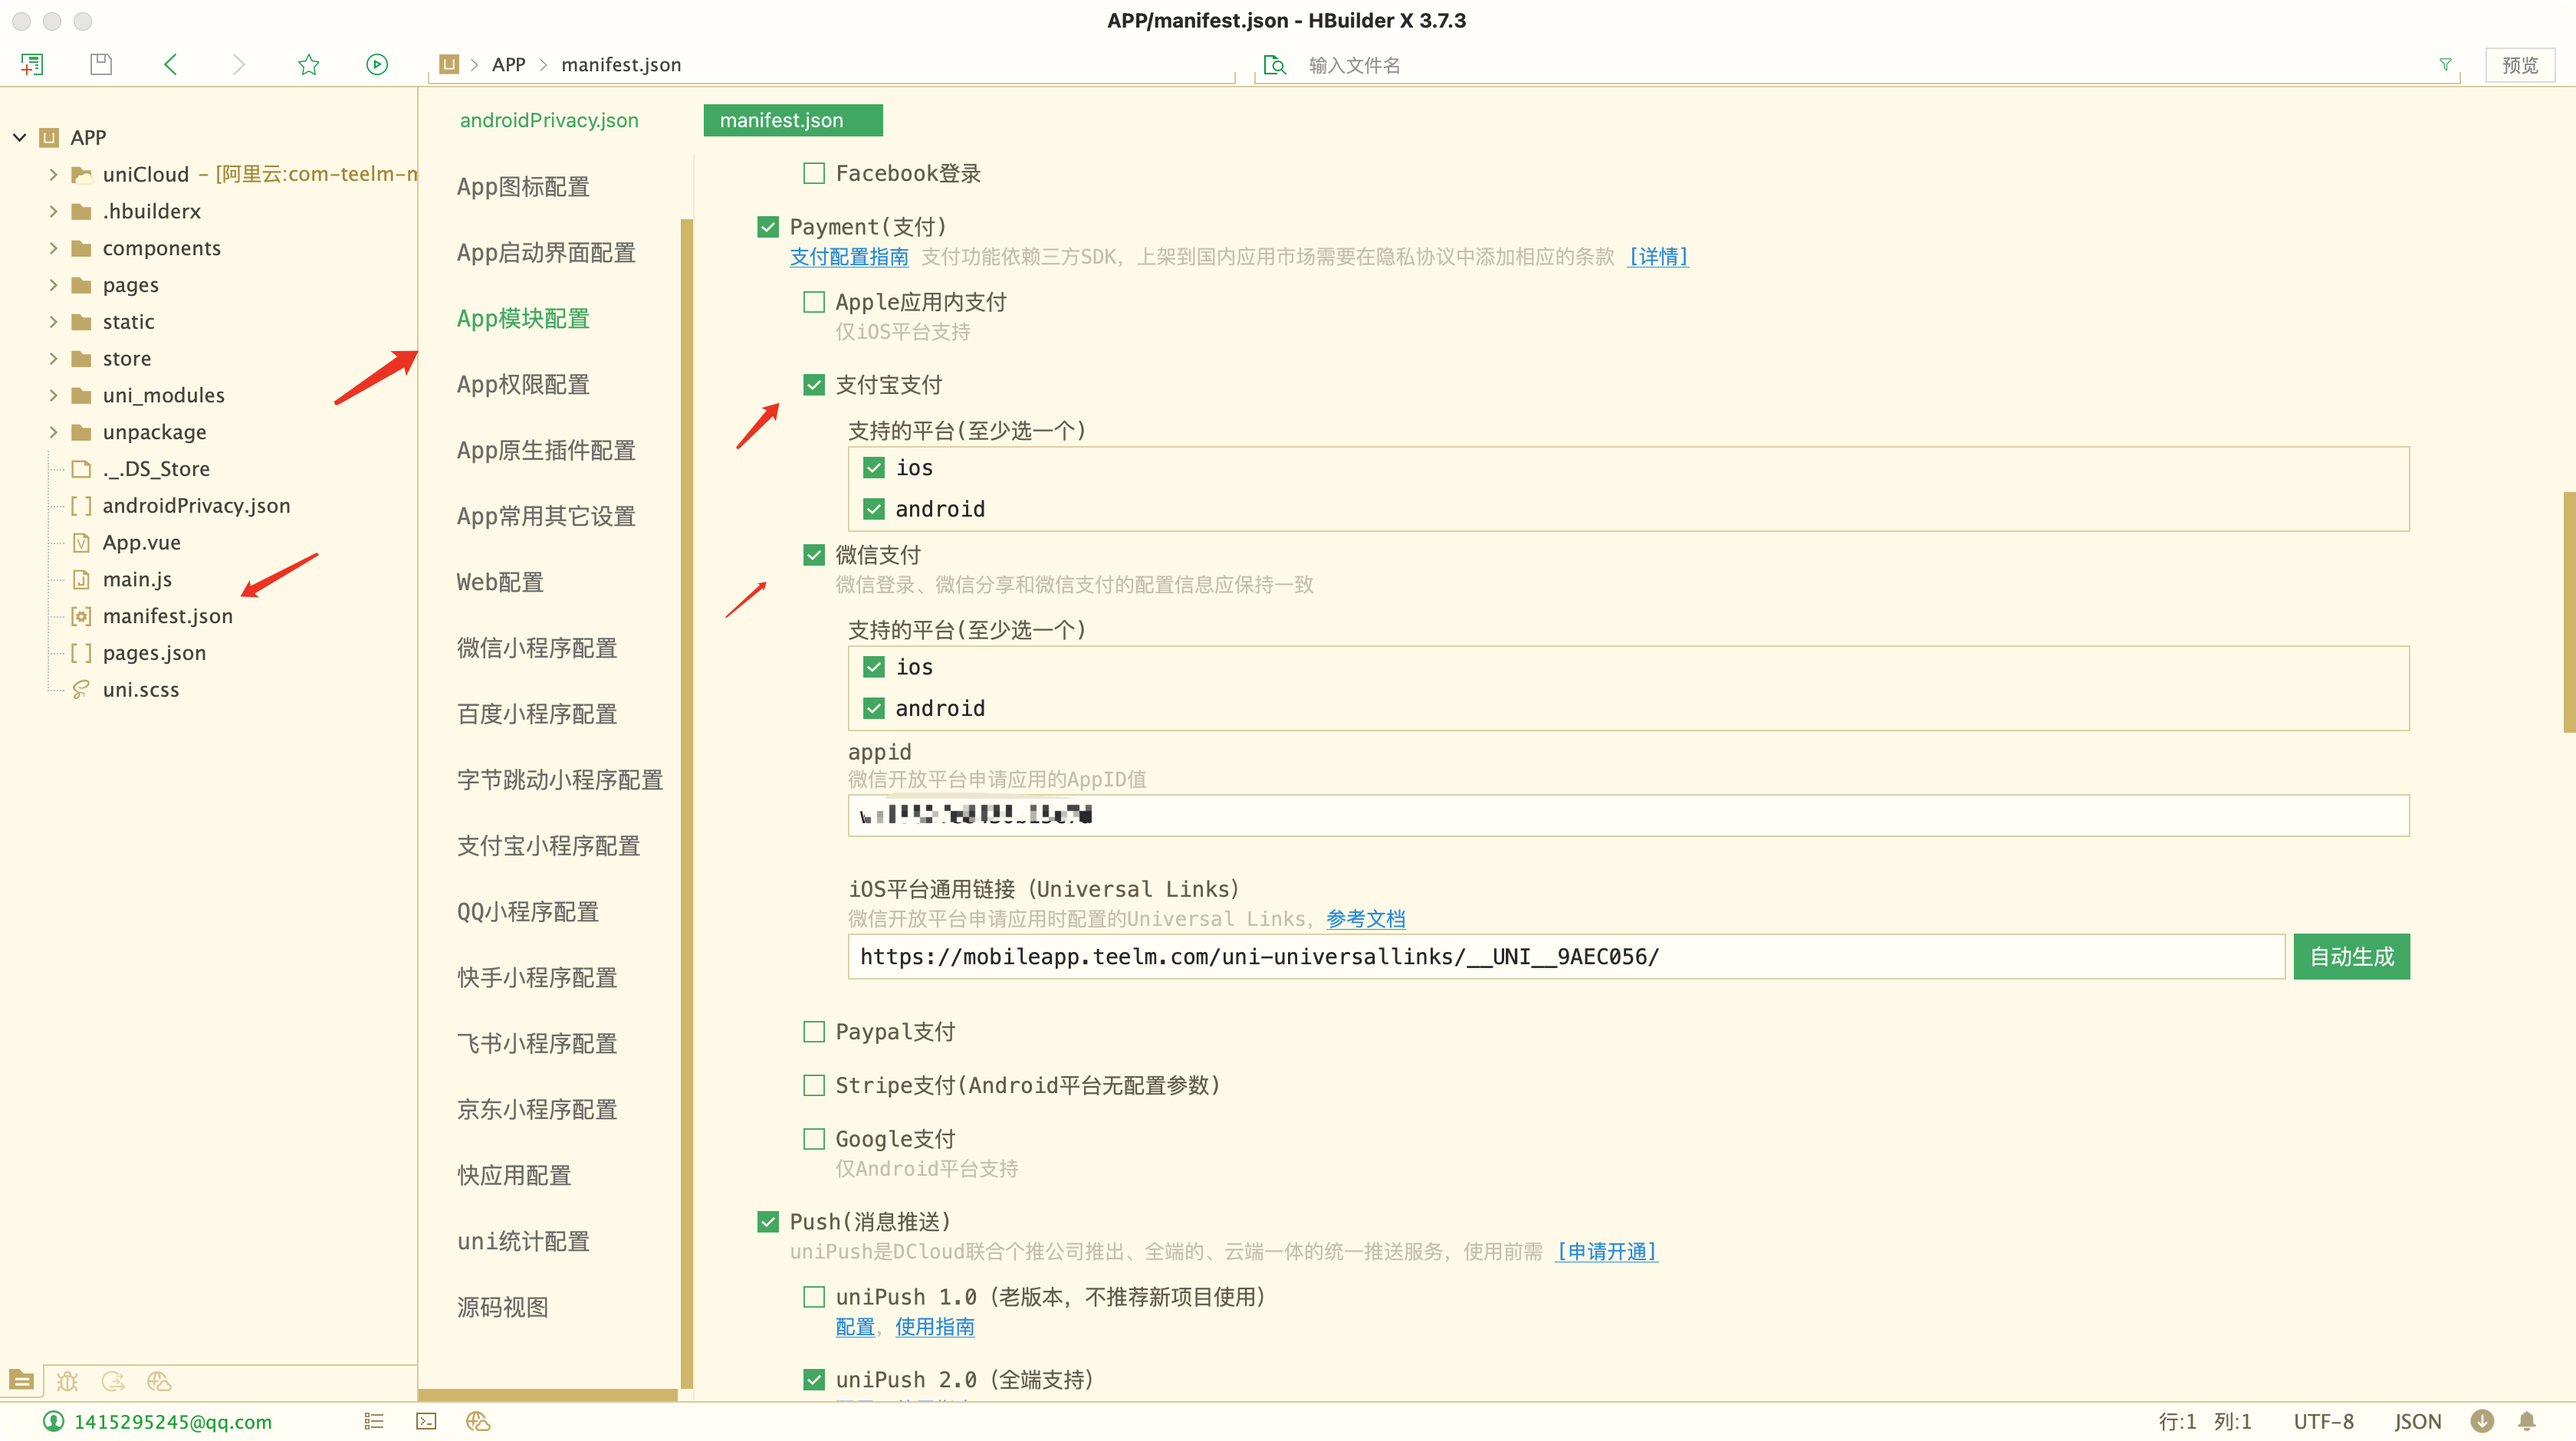Click the 预览 preview button
This screenshot has height=1441, width=2576.
[2519, 65]
